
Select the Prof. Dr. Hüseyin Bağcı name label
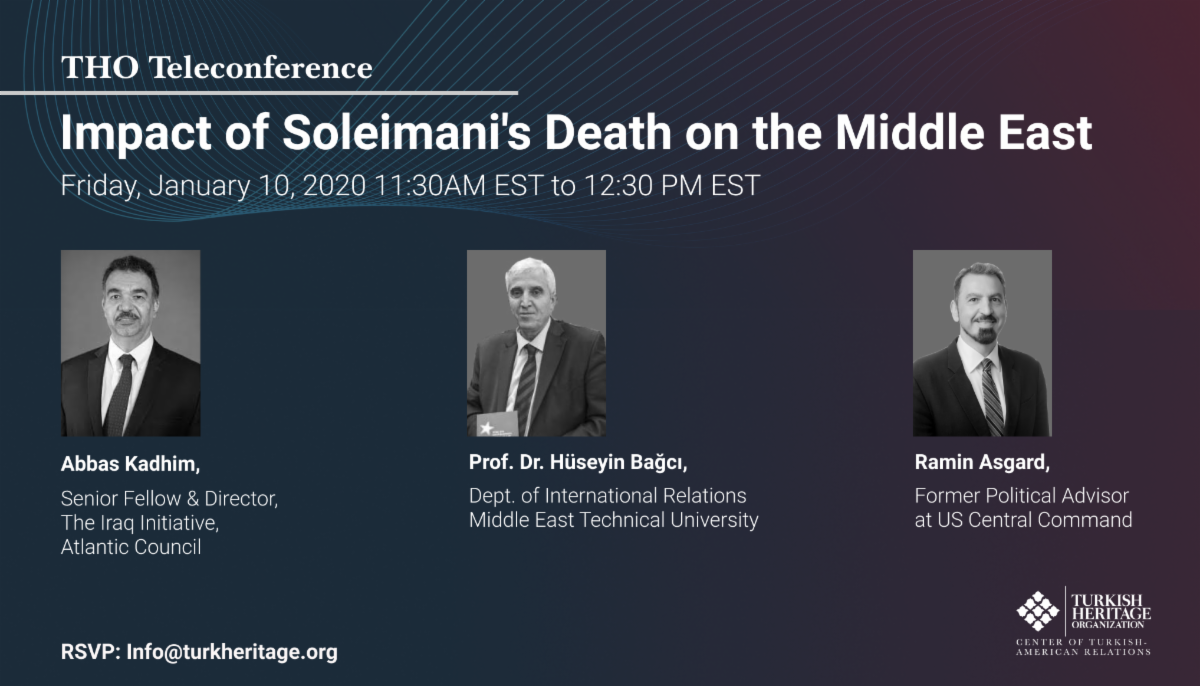pos(579,462)
